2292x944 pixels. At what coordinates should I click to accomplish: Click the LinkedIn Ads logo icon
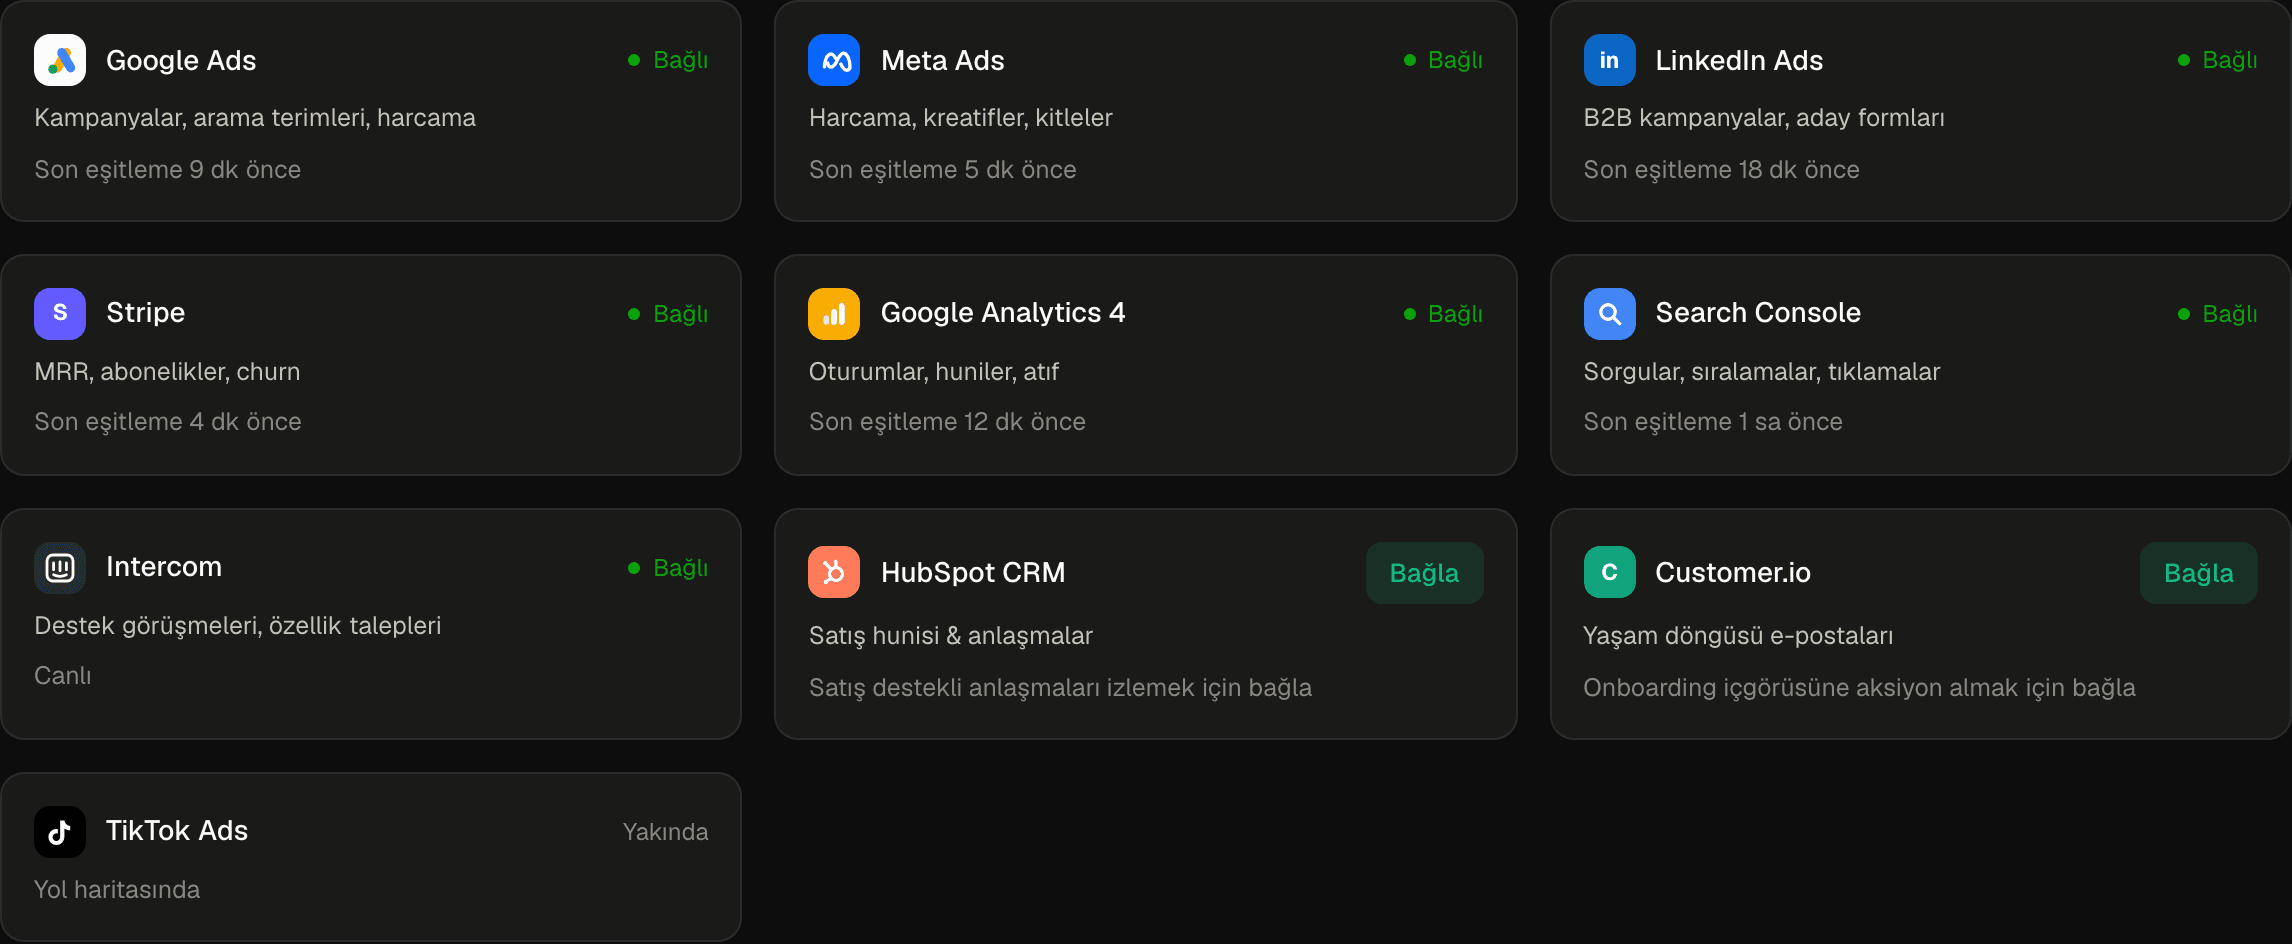point(1609,60)
